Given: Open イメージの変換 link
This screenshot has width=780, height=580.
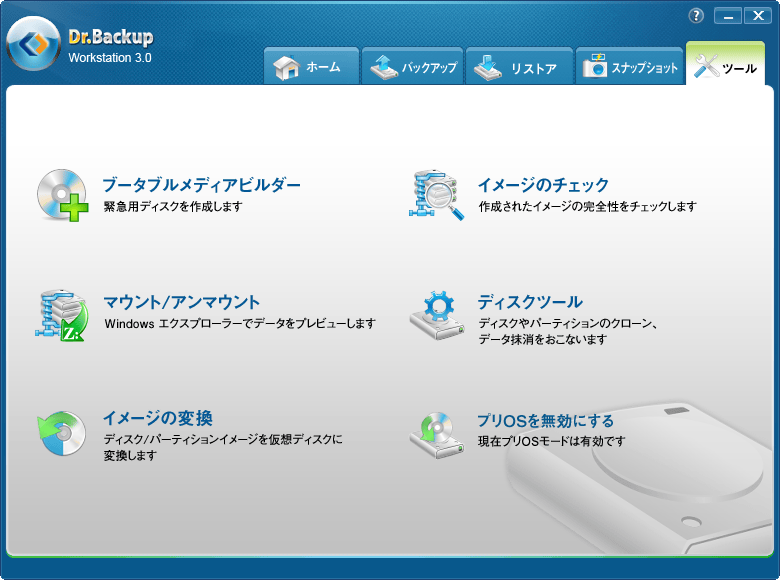Looking at the screenshot, I should coord(158,418).
